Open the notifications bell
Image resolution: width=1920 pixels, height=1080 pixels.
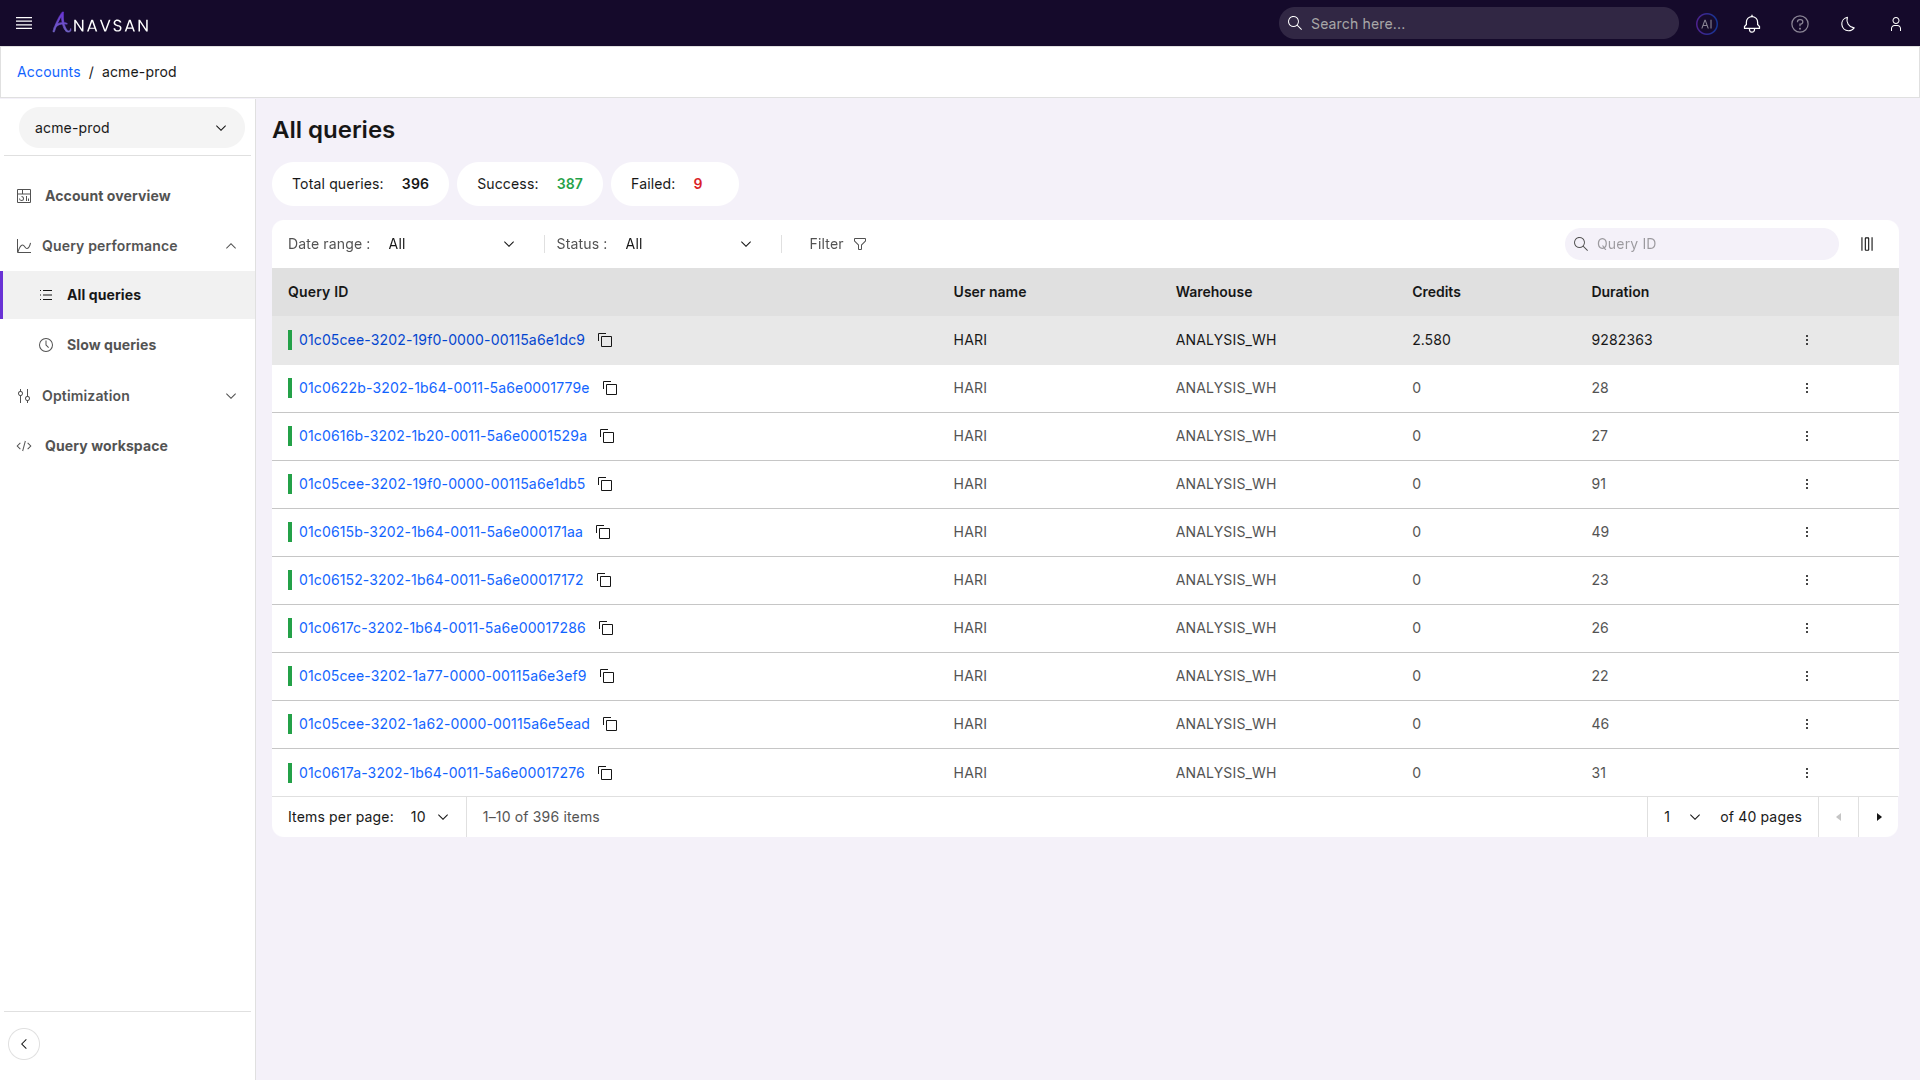(x=1752, y=24)
